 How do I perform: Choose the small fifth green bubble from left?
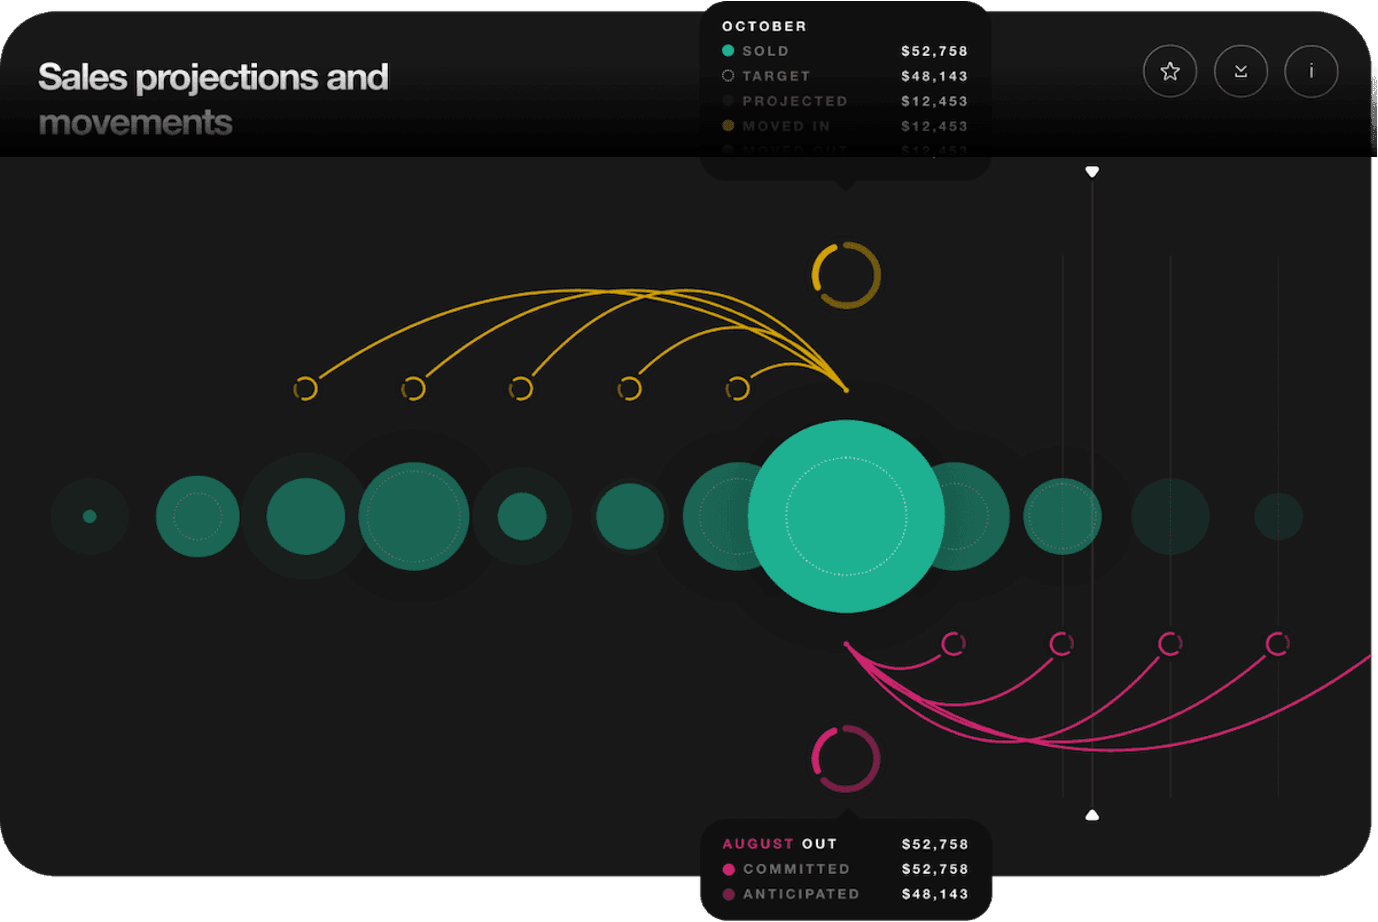pos(522,516)
